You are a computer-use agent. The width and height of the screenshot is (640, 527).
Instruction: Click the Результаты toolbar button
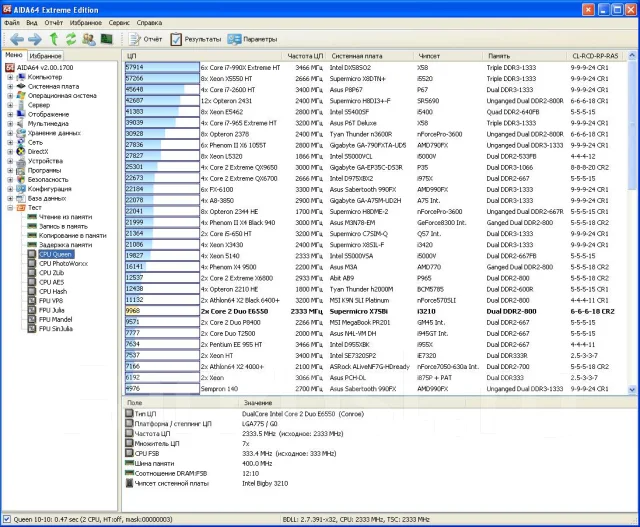196,39
